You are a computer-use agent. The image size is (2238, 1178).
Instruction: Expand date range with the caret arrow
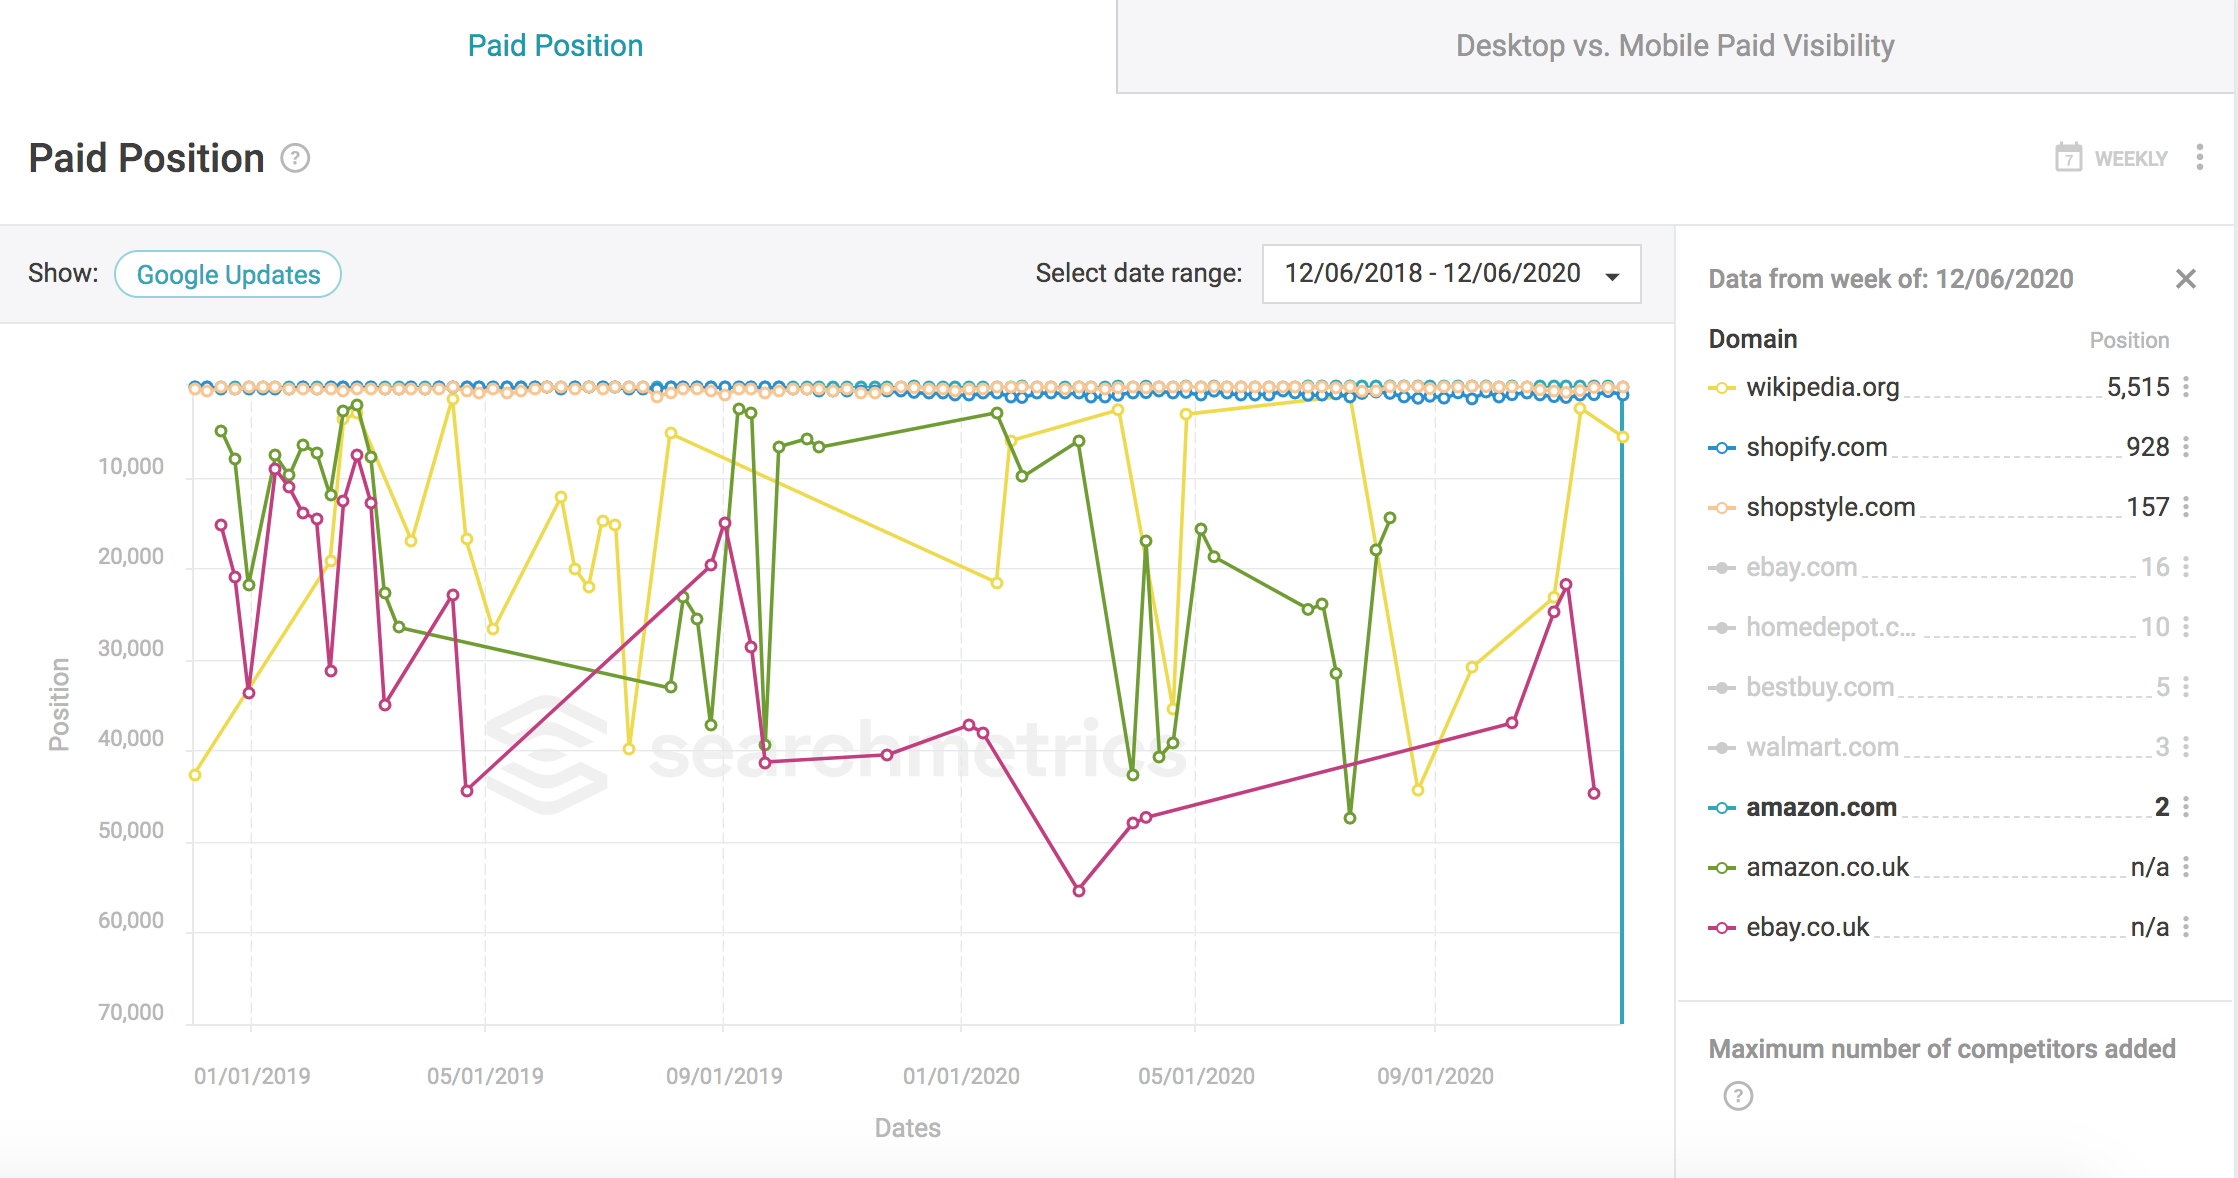point(1612,277)
